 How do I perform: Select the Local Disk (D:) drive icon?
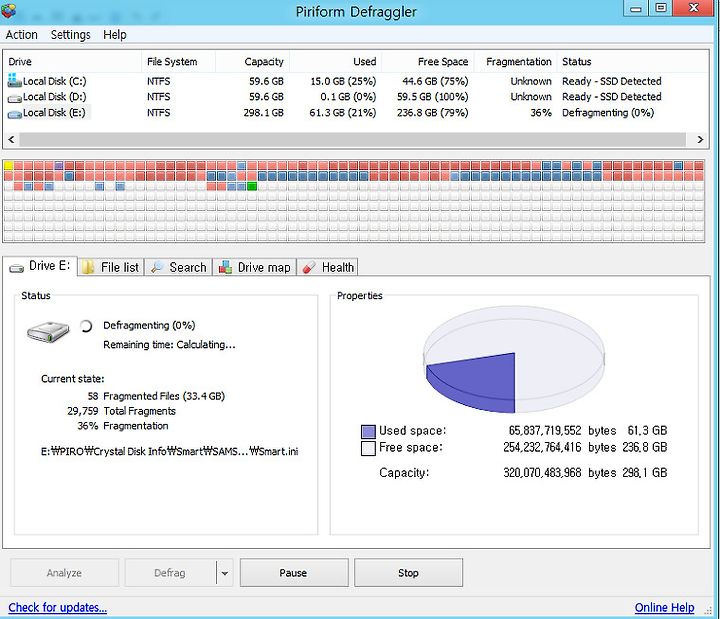15,97
